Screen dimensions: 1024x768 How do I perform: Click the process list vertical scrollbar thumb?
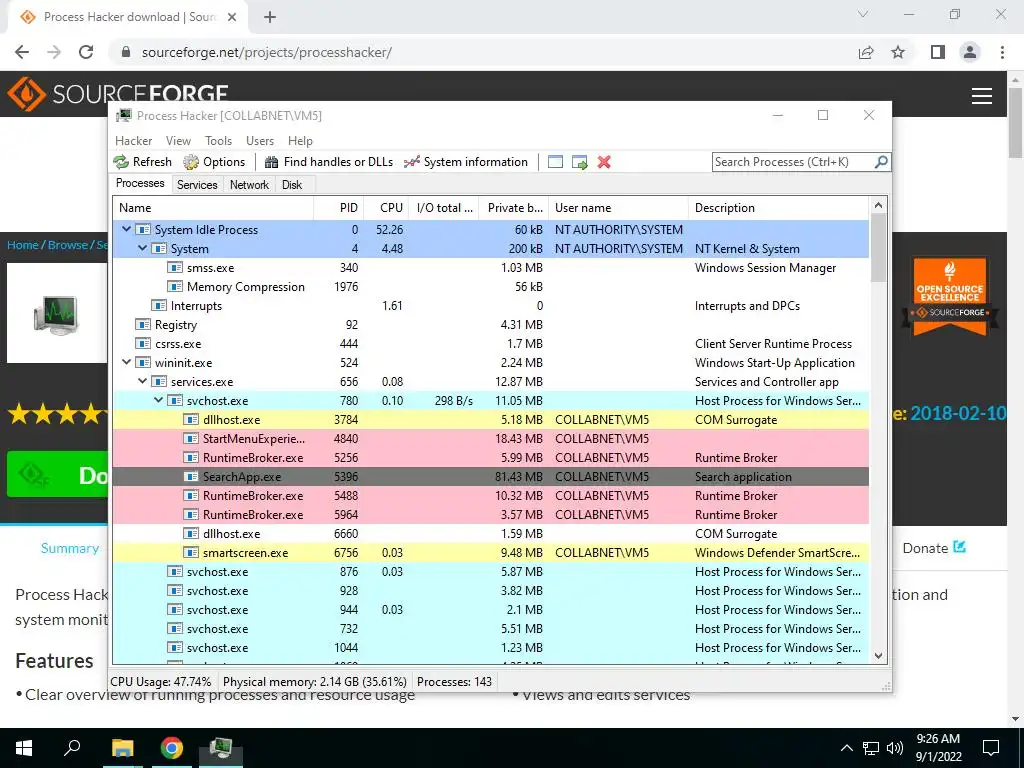[x=878, y=248]
